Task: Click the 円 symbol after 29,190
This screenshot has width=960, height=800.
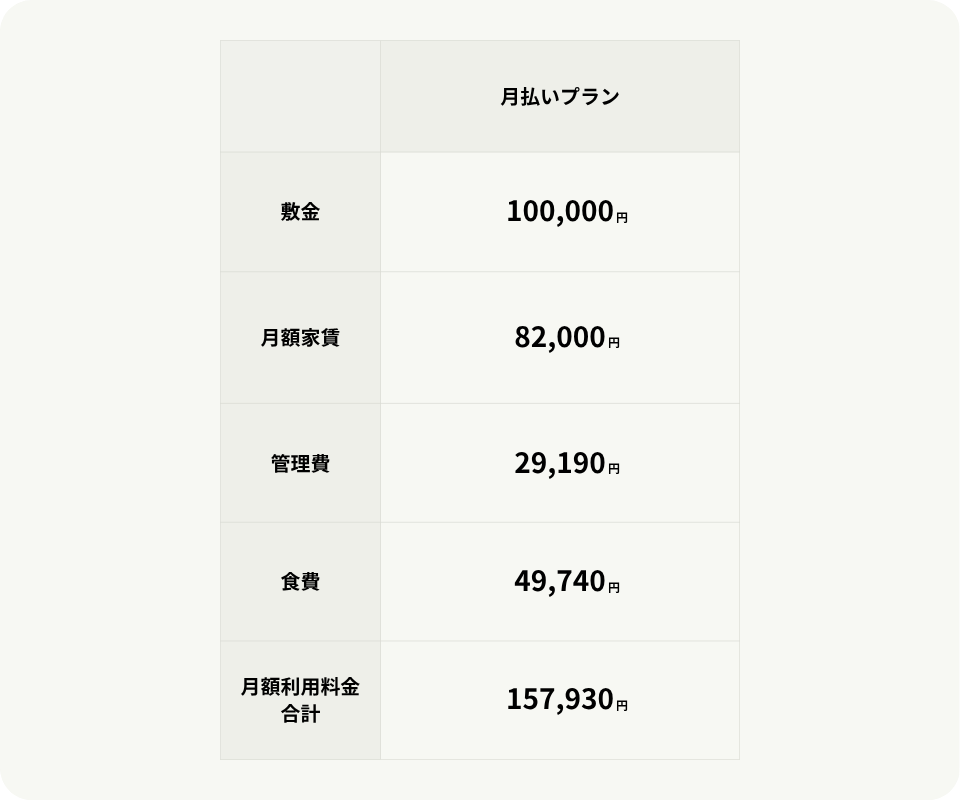Action: (x=614, y=468)
